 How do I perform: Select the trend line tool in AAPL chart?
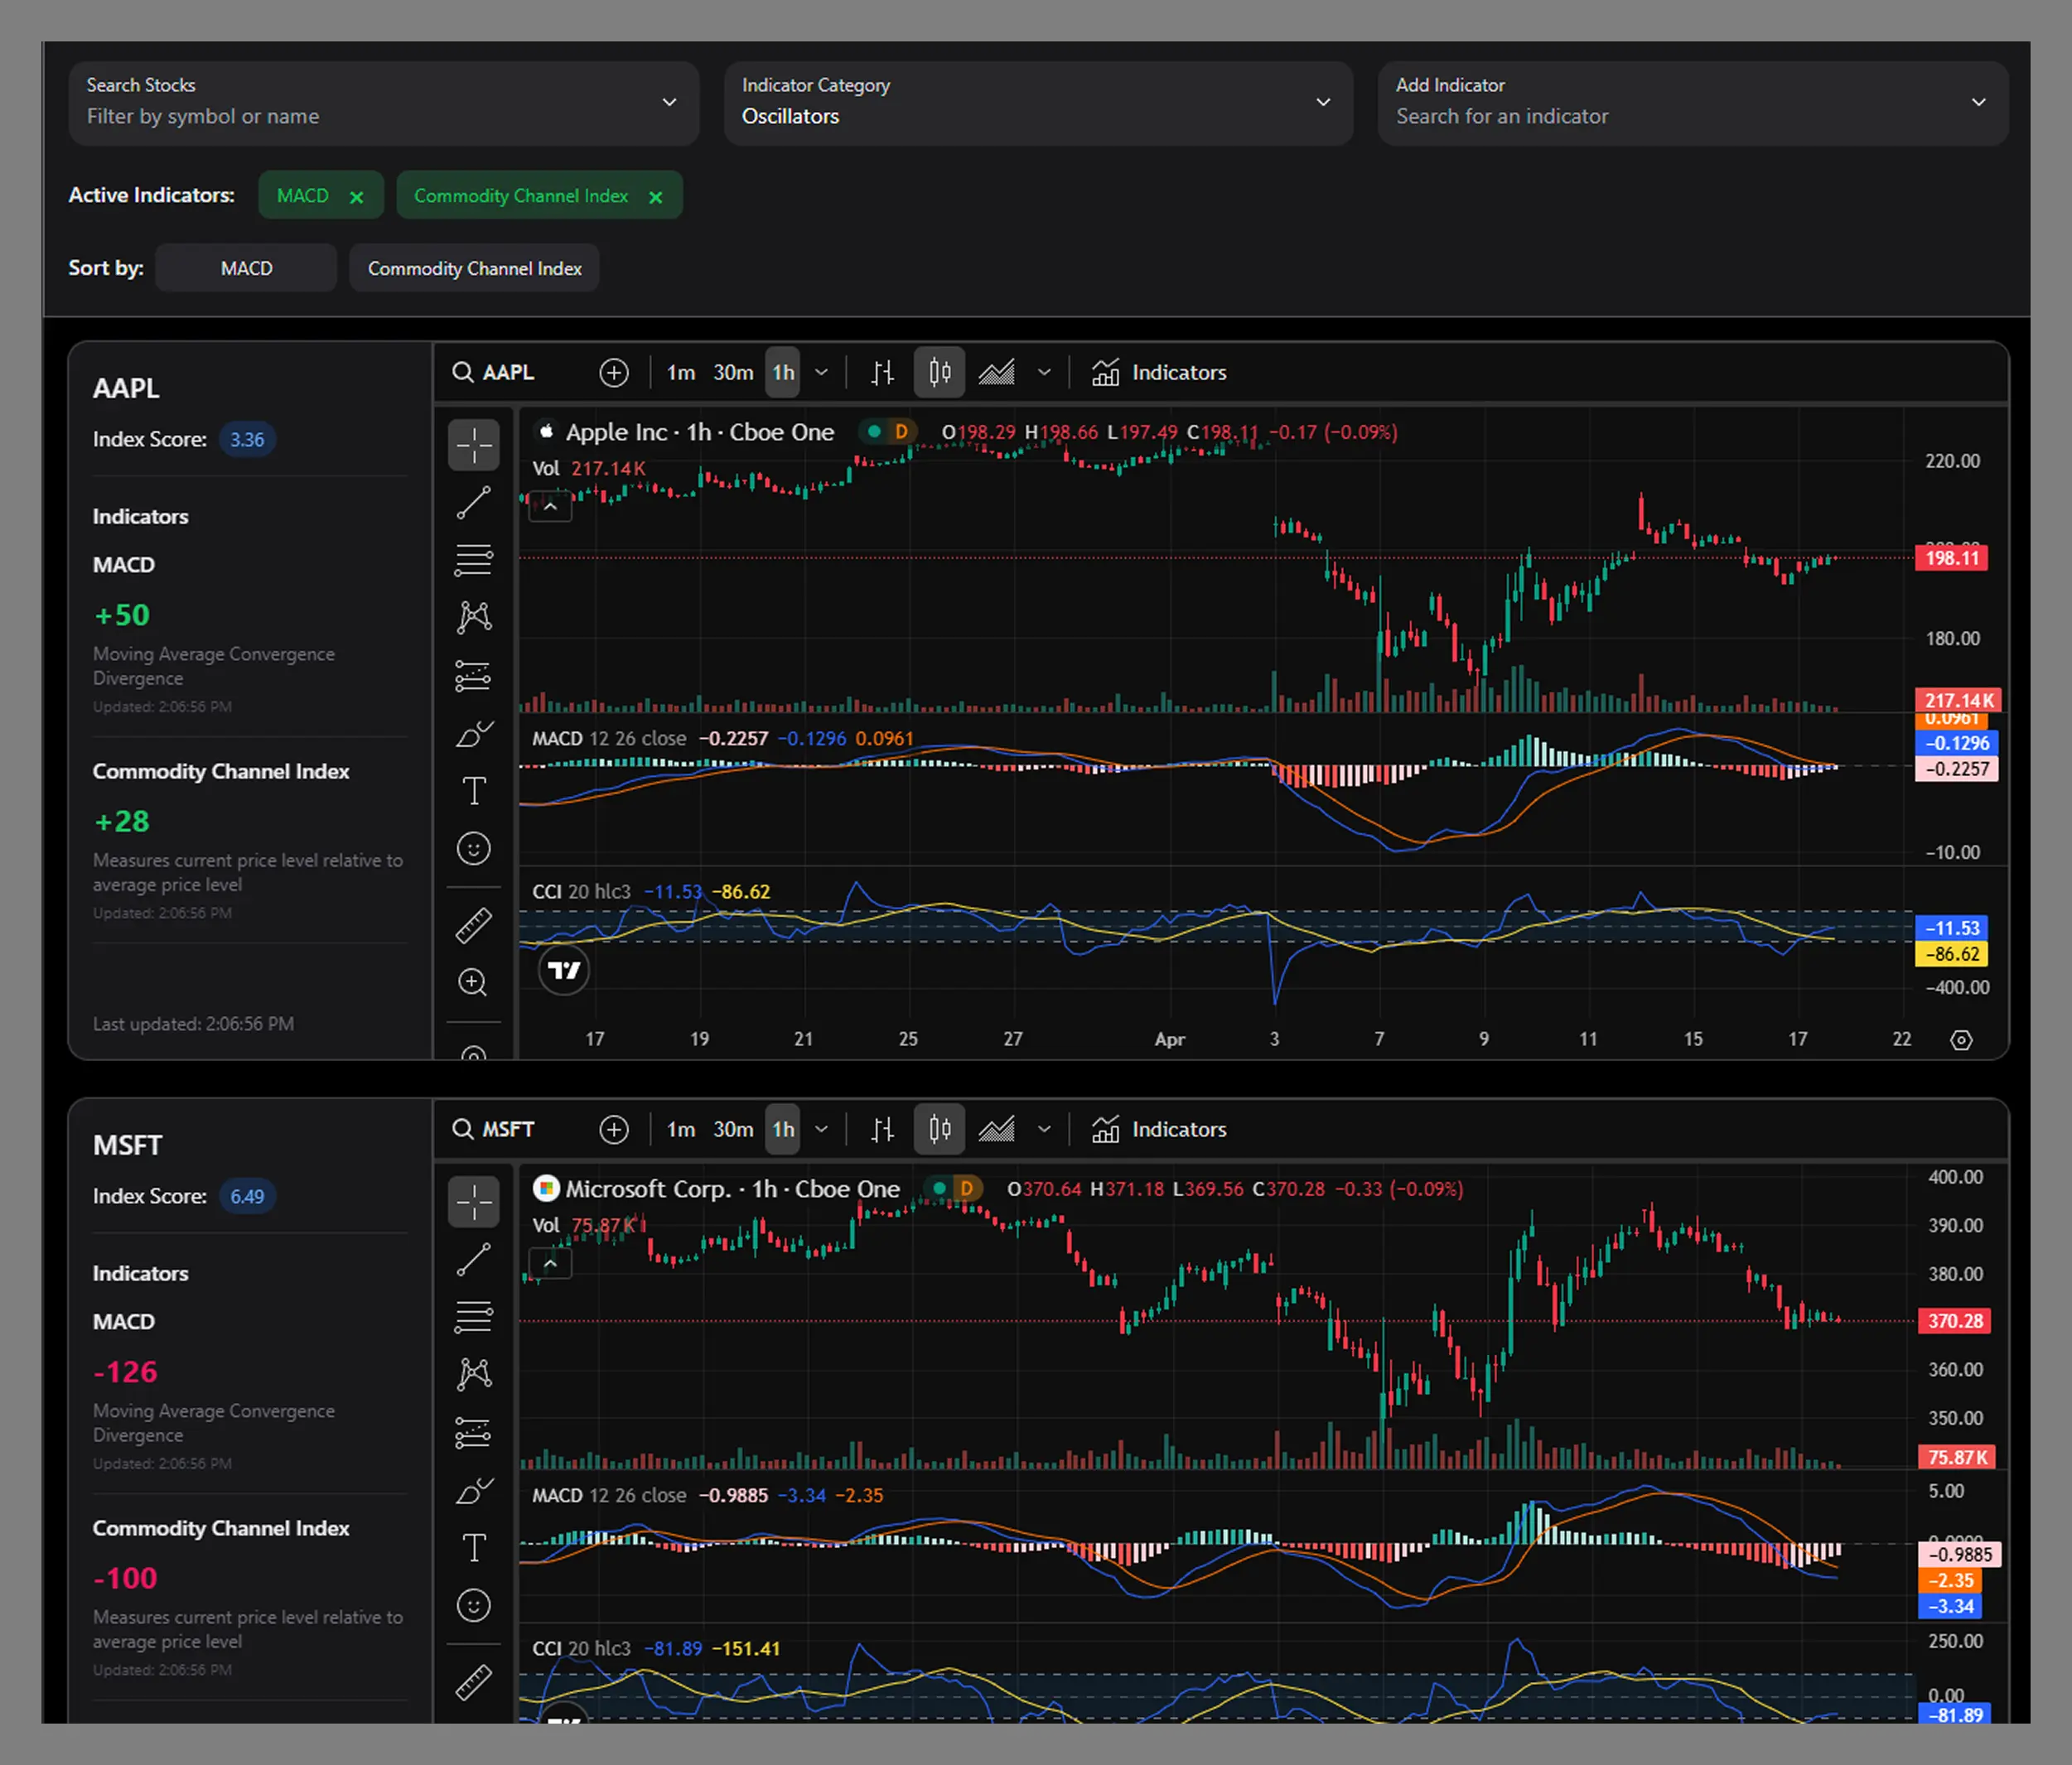[x=474, y=503]
